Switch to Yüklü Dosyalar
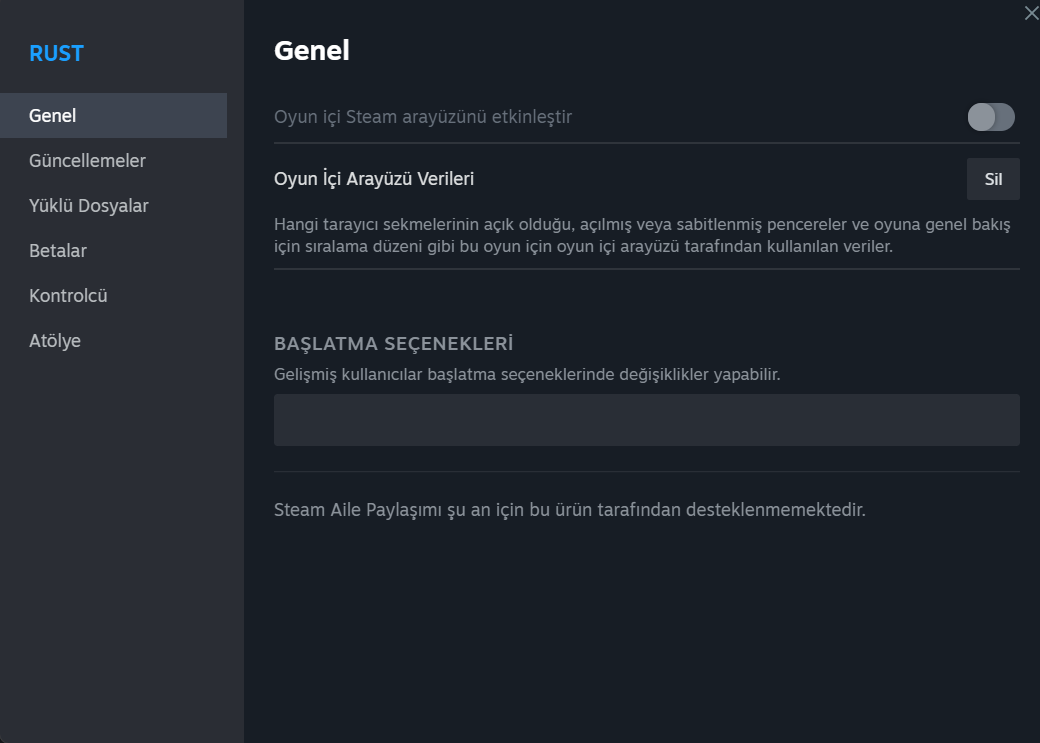 coord(89,206)
